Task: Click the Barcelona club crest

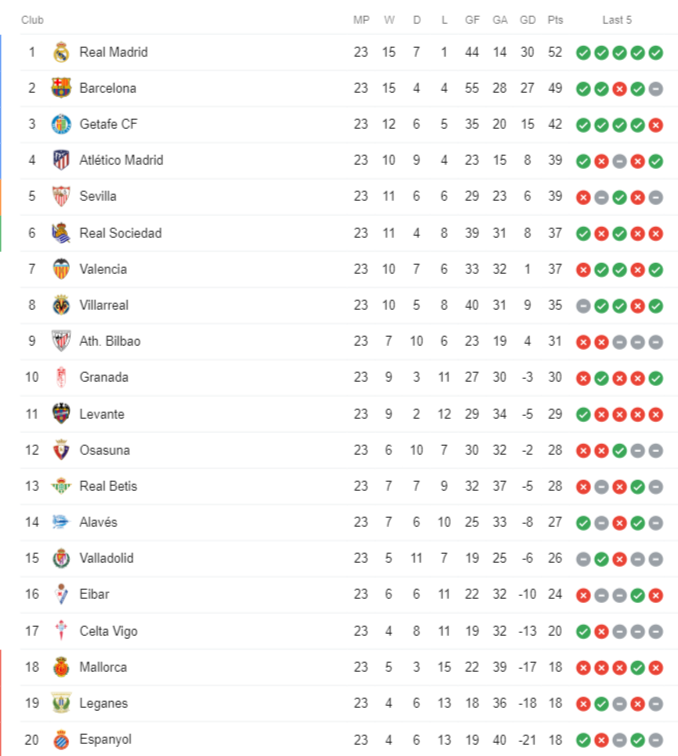Action: pyautogui.click(x=61, y=88)
